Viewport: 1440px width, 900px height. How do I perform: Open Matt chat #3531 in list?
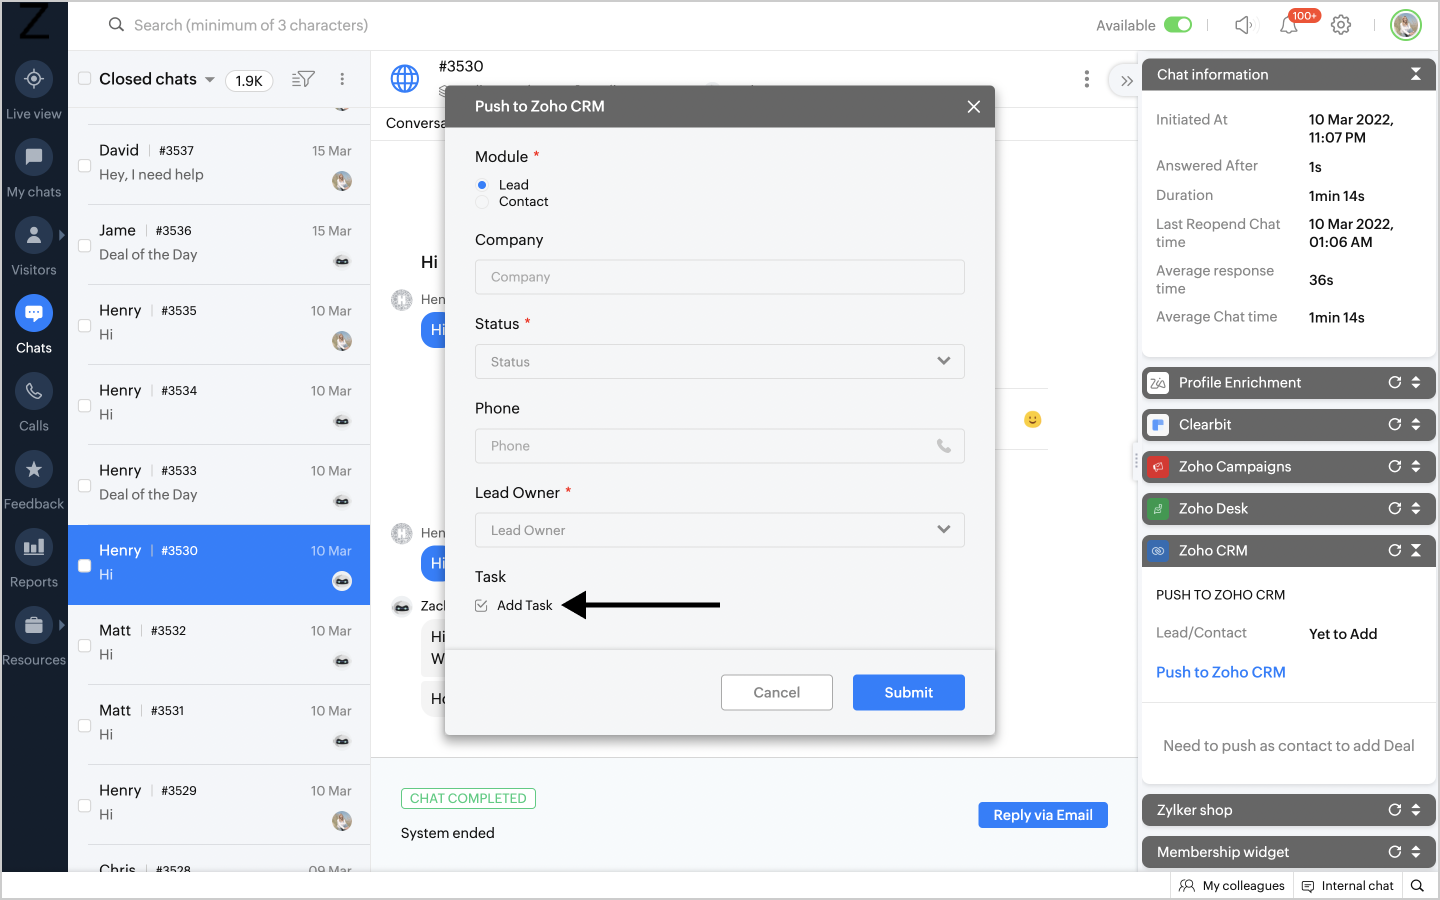(219, 725)
